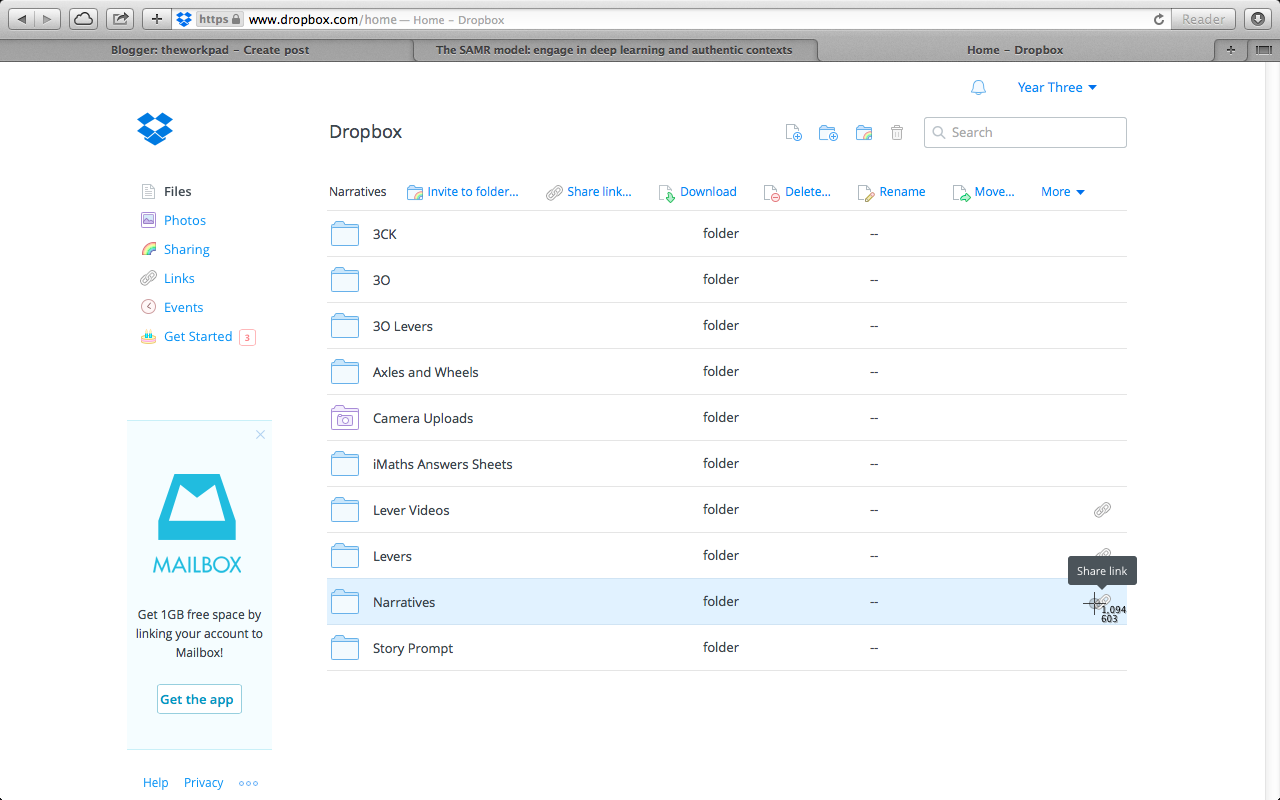Click the Search input field

[x=1025, y=132]
